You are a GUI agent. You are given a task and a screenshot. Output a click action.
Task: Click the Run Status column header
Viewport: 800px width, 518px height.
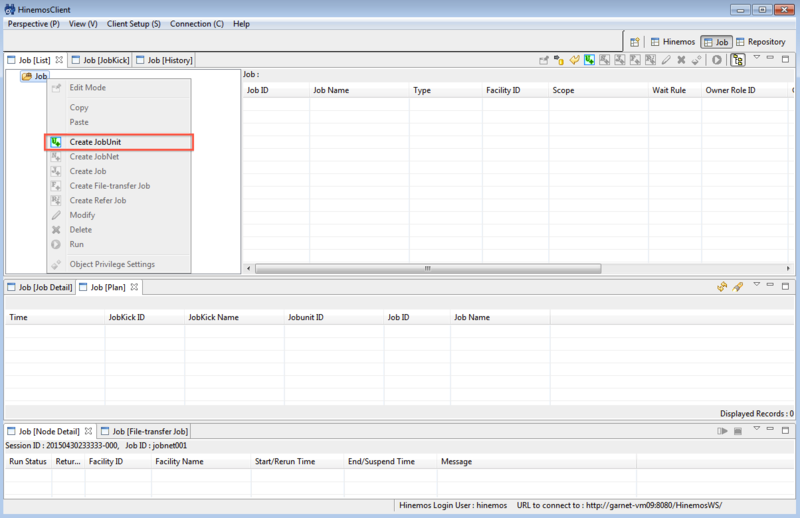click(x=28, y=461)
